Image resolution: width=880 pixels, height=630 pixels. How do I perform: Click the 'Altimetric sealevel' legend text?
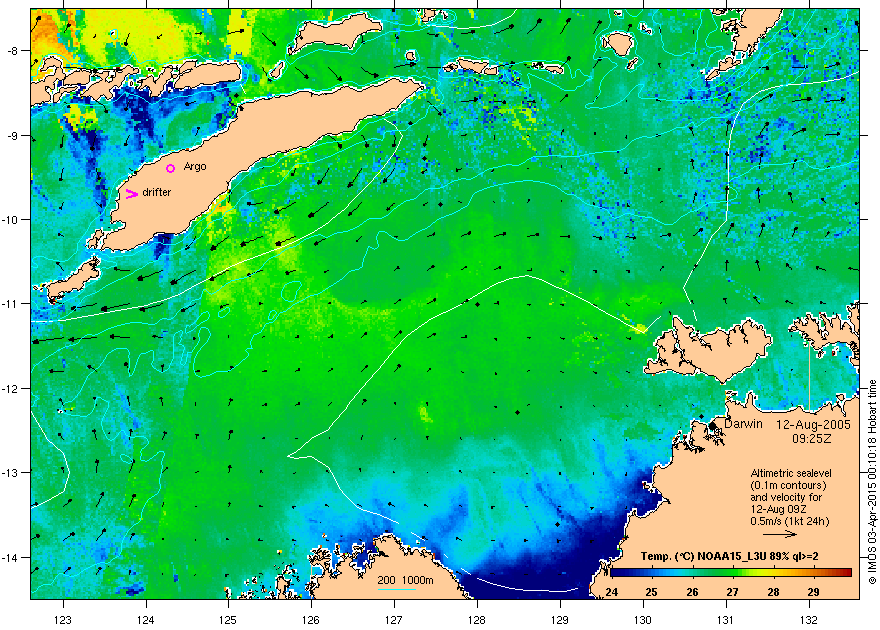tap(791, 473)
